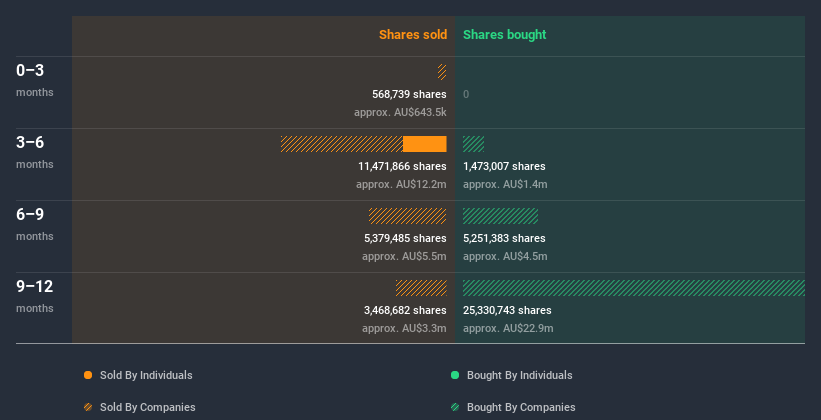The image size is (821, 420).
Task: Click the orange Sold By Individuals legend dot
Action: click(x=88, y=375)
